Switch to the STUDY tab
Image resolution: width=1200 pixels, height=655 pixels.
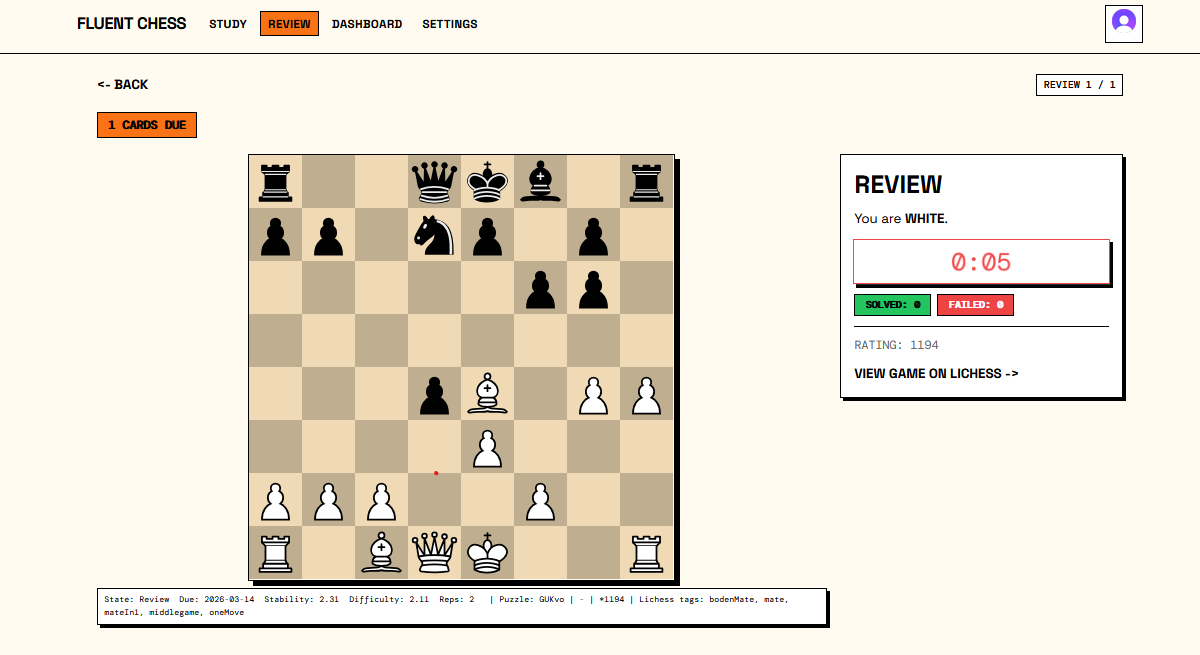click(x=227, y=24)
